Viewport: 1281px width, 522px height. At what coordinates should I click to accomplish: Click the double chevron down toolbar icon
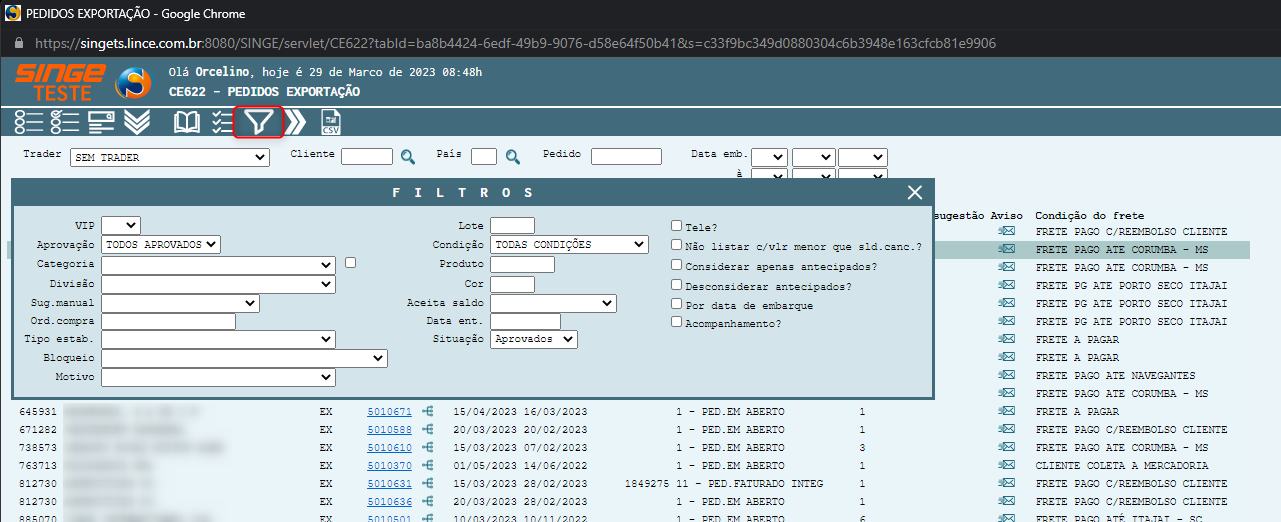pos(137,122)
